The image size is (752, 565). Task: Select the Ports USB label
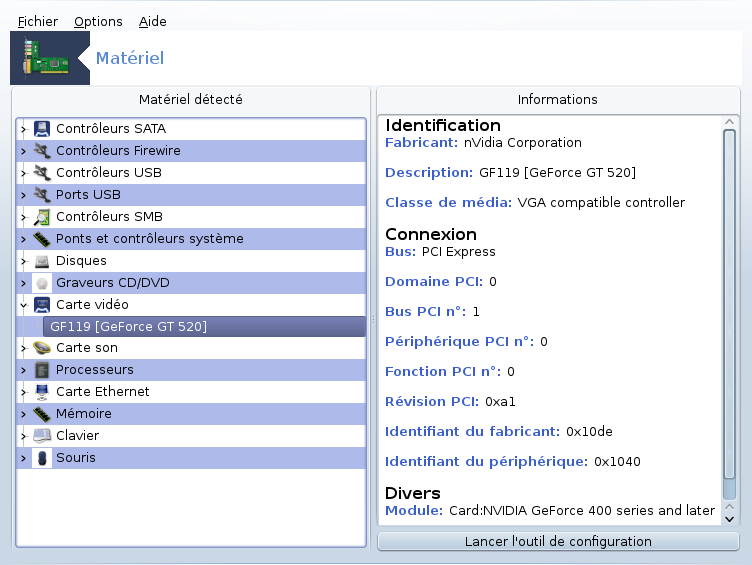tap(88, 195)
